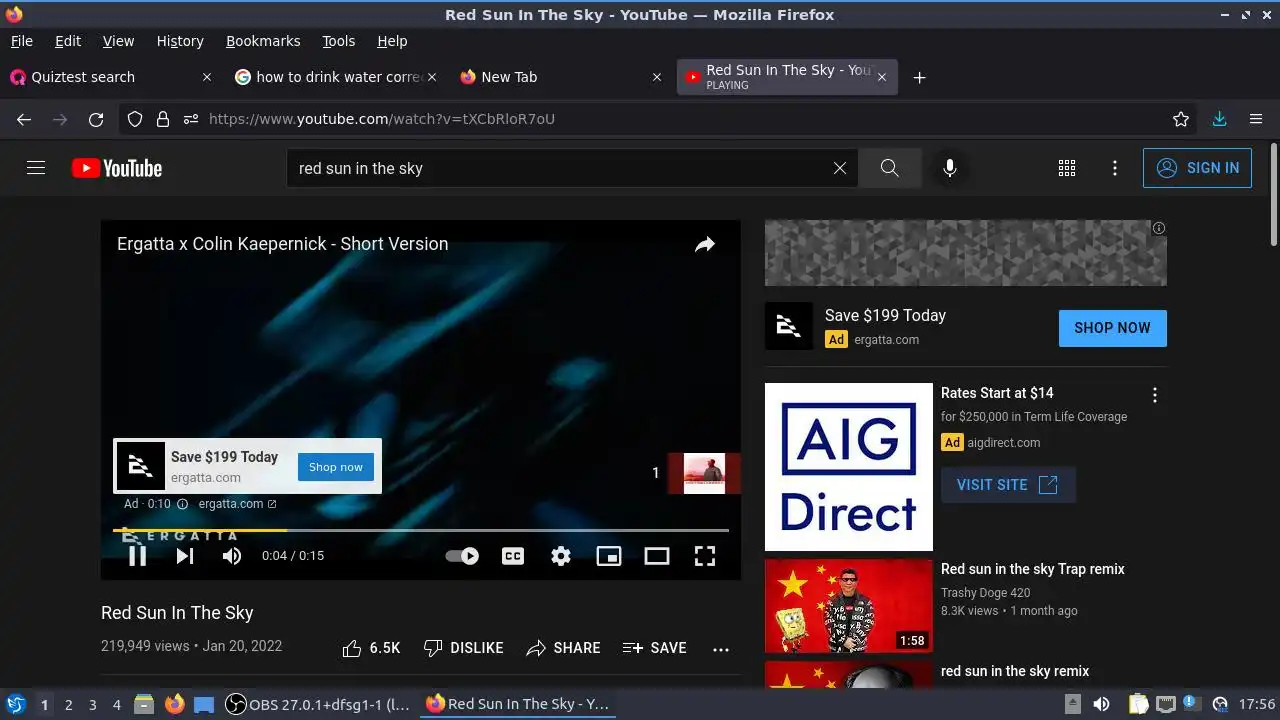1280x720 pixels.
Task: Open the YouTube guide hamburger menu
Action: pyautogui.click(x=36, y=168)
